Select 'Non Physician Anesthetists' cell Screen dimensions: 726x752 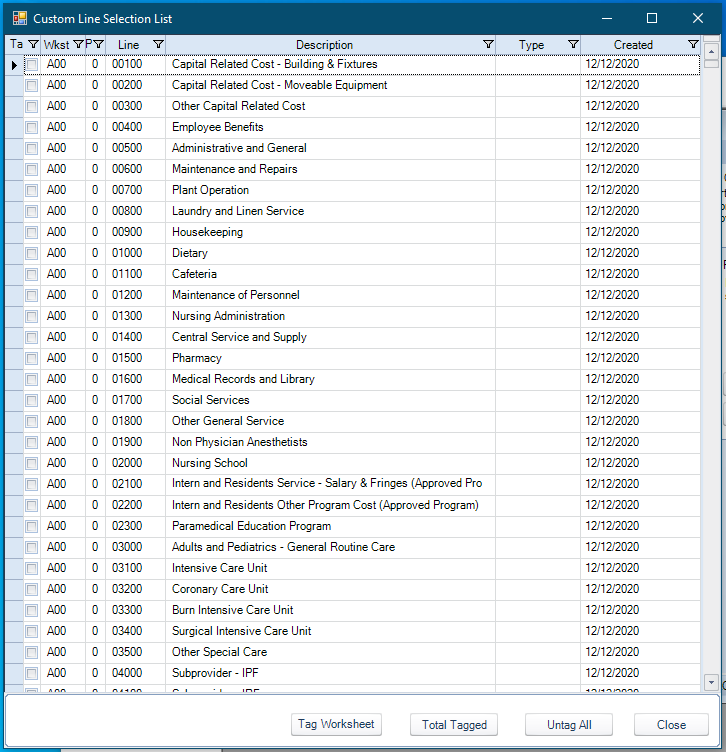point(330,442)
